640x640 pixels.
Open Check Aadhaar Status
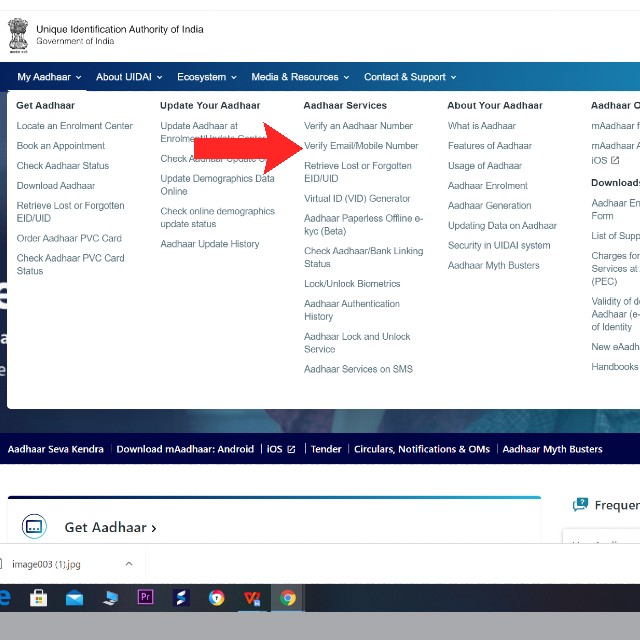[x=63, y=166]
